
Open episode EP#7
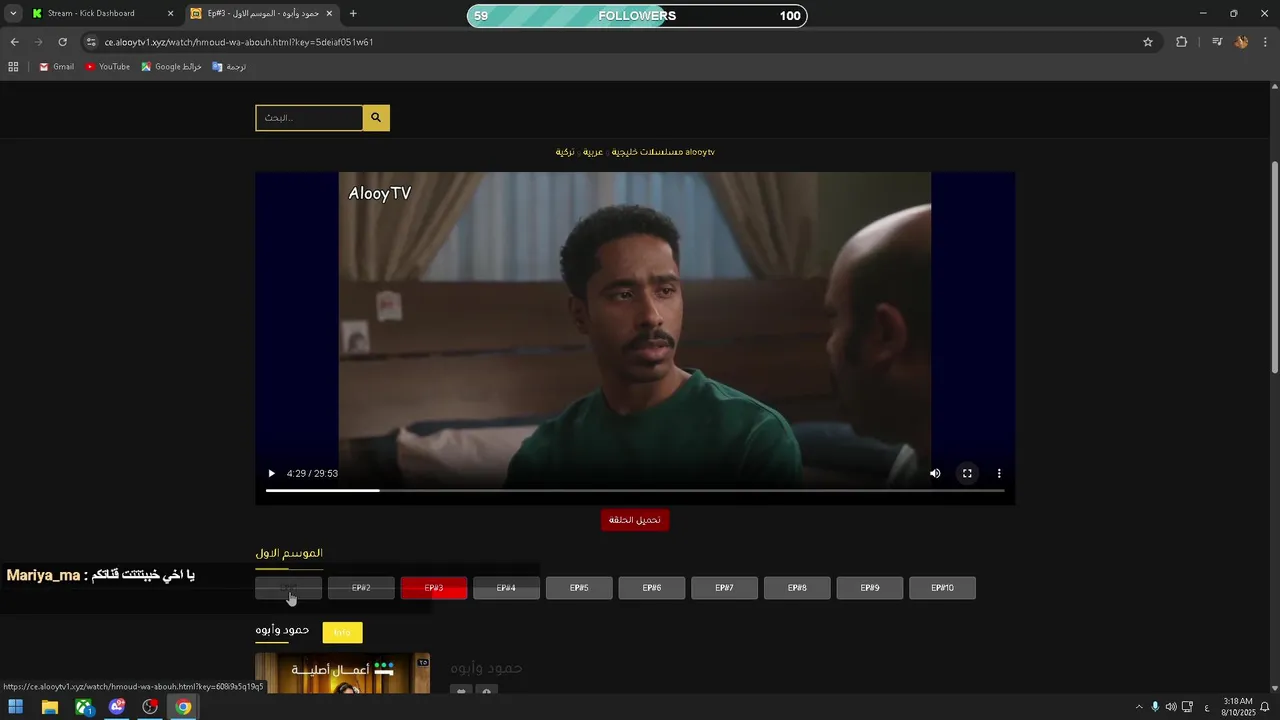pyautogui.click(x=724, y=588)
